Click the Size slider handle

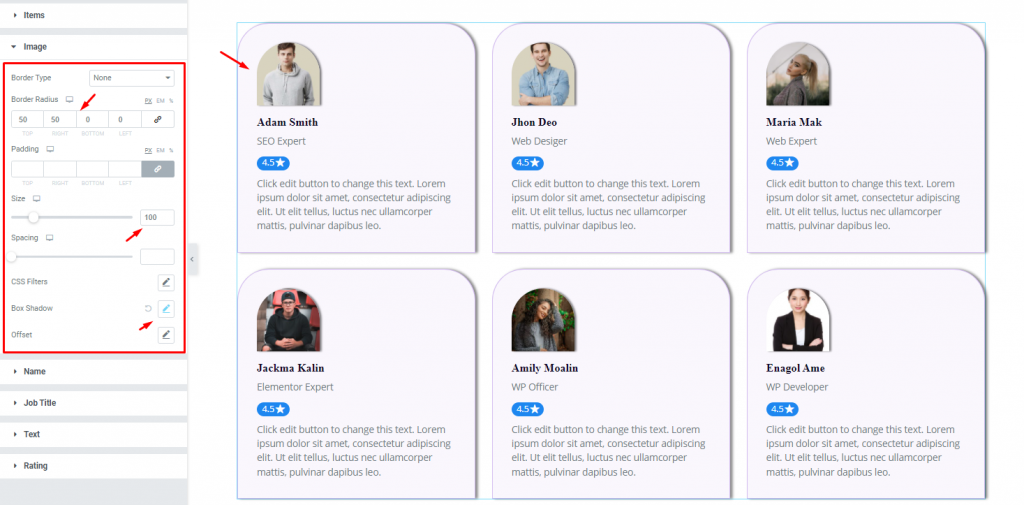tap(33, 218)
